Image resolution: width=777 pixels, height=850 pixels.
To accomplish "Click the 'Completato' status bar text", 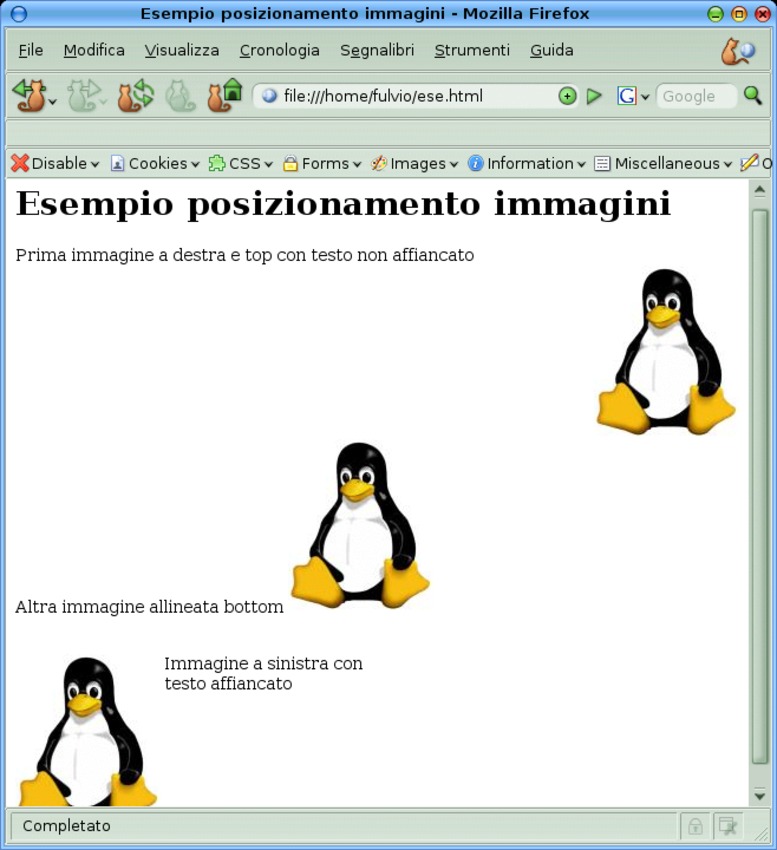I will [x=67, y=826].
